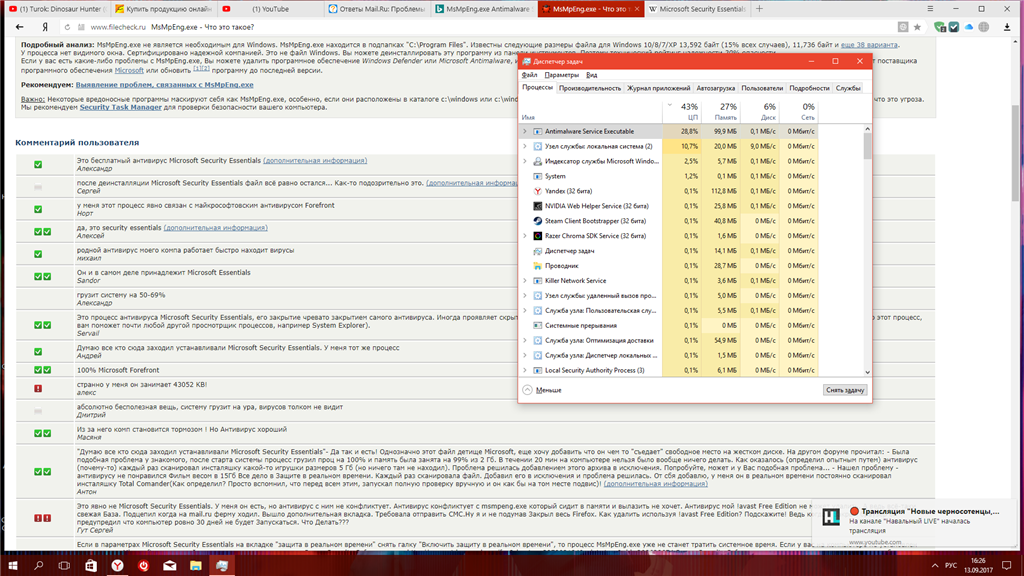Click the red warning mark beside алекс's comment
Image resolution: width=1024 pixels, height=576 pixels.
[x=38, y=389]
